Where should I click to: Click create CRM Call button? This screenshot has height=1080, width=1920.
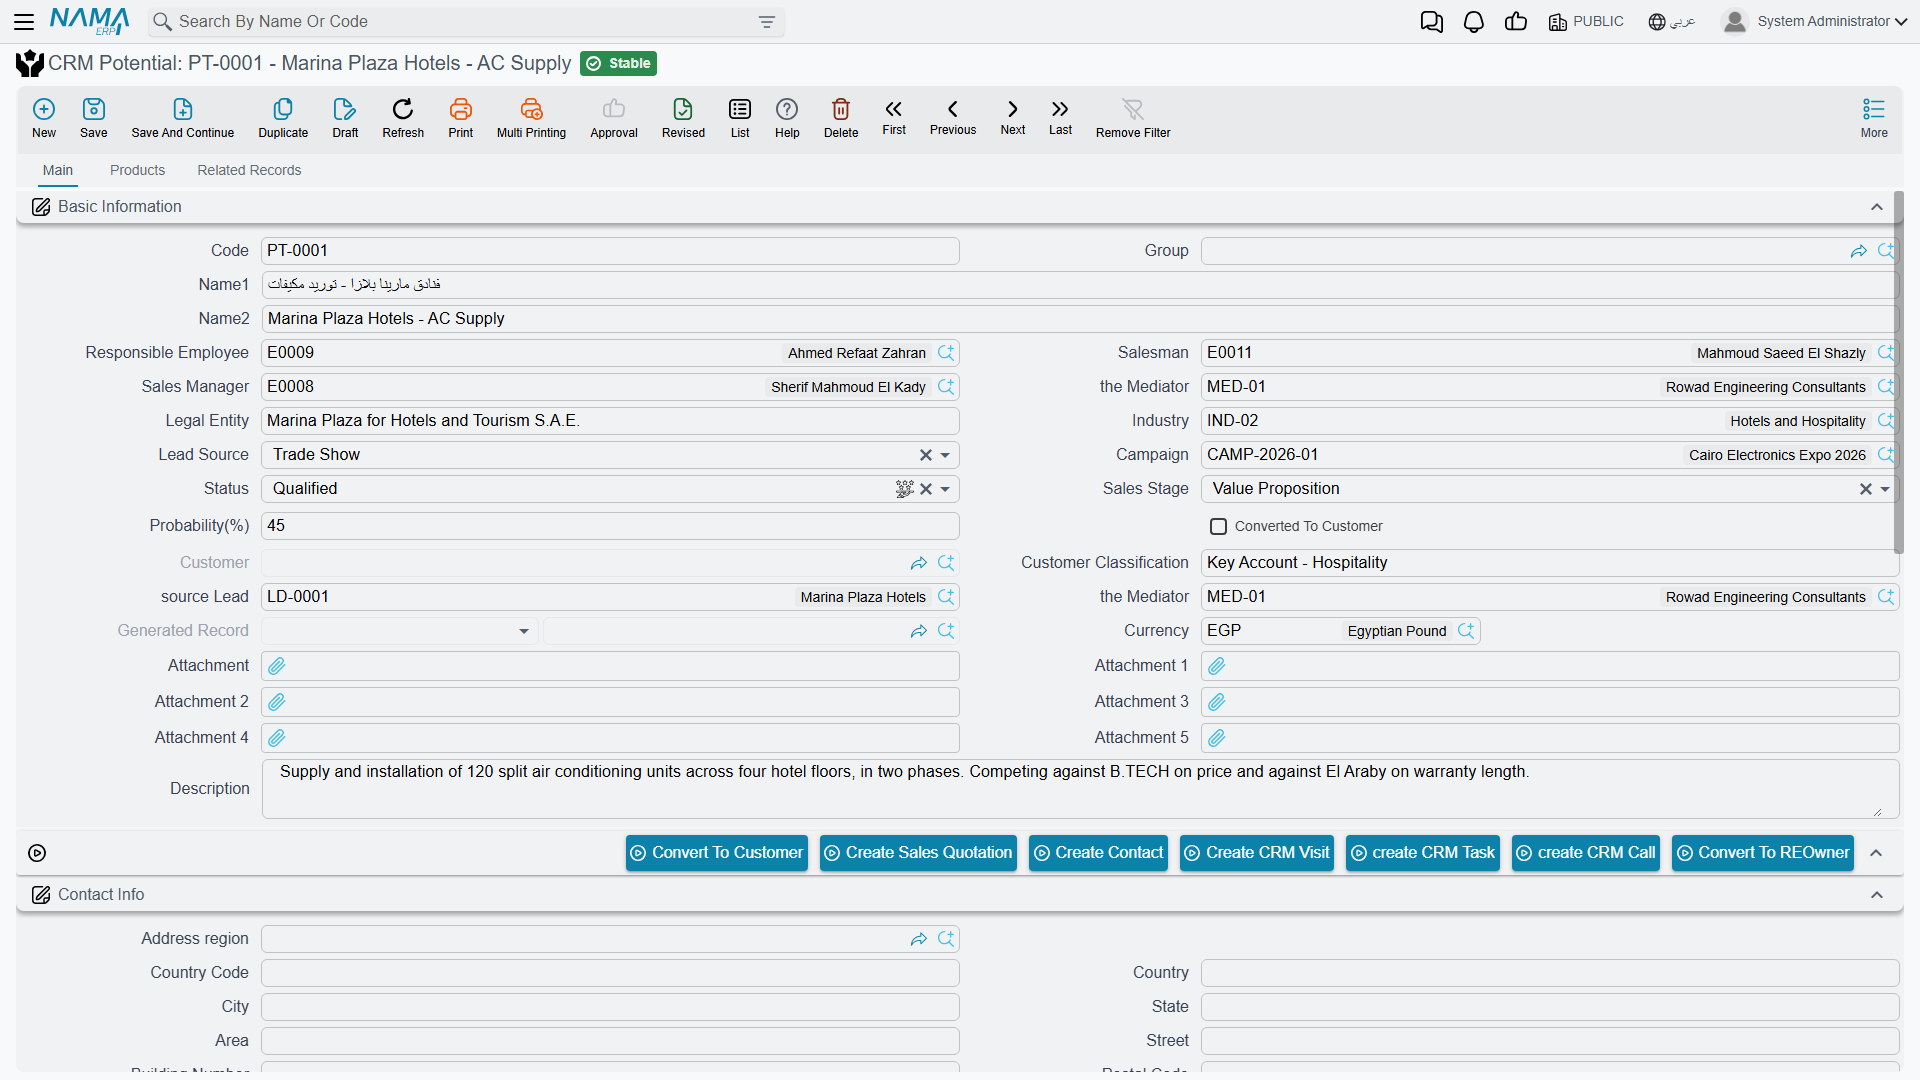click(x=1586, y=853)
